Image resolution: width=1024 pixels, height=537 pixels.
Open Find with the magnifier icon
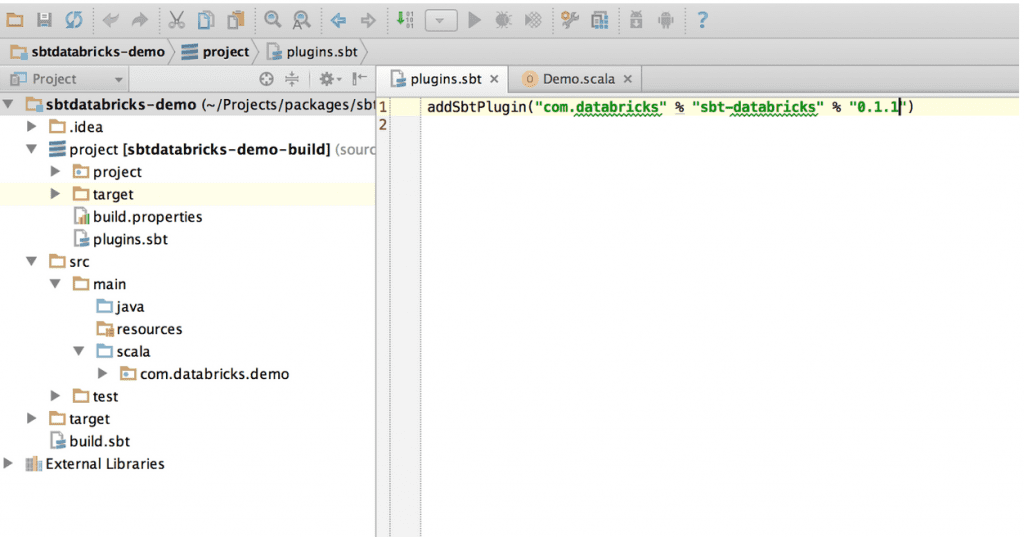tap(272, 19)
